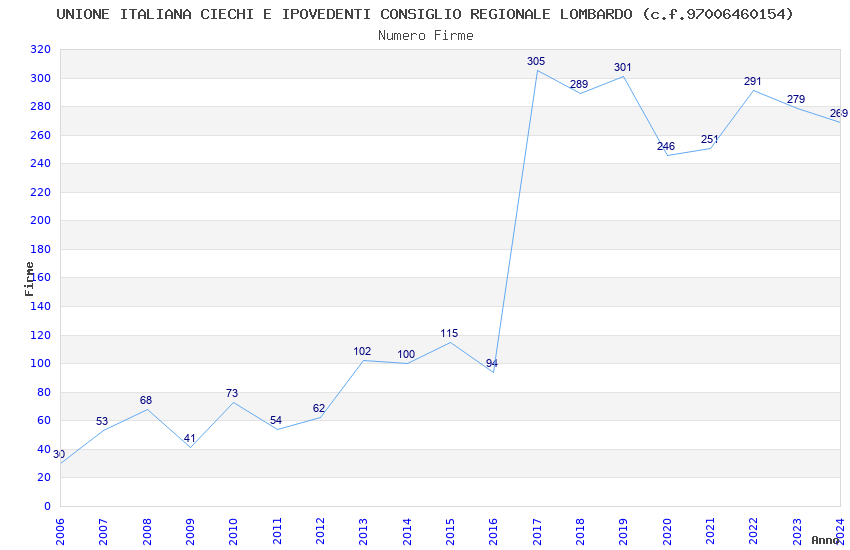Screen dimensions: 850x550
Task: Click the x-axis year 2006
Action: pyautogui.click(x=60, y=532)
